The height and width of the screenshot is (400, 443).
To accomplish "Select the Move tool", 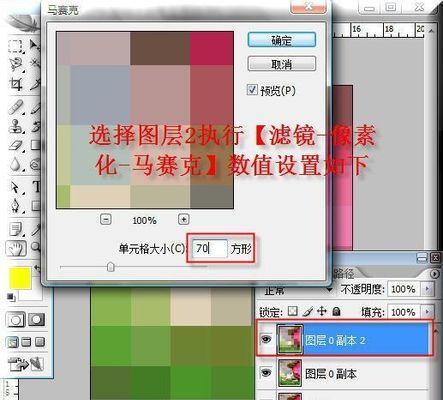I will pos(35,46).
